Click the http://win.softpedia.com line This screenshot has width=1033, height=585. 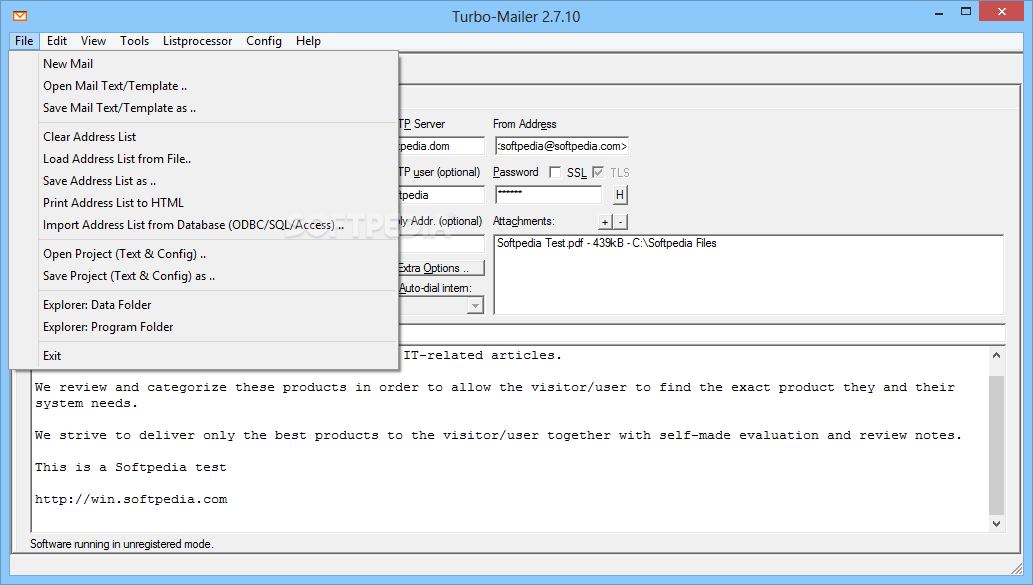coord(131,499)
